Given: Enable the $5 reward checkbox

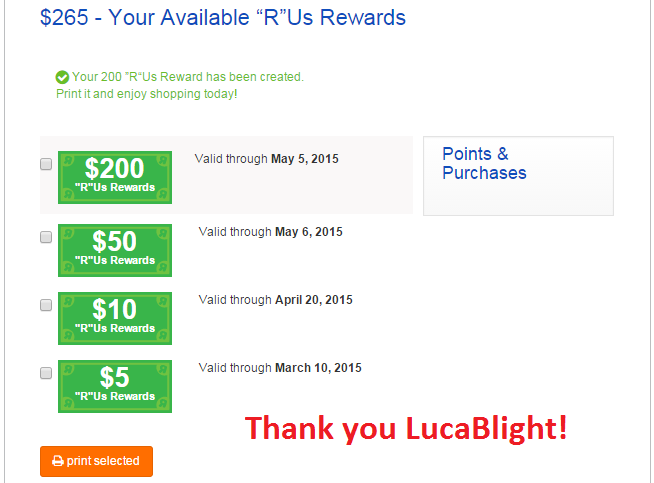Looking at the screenshot, I should pos(46,373).
